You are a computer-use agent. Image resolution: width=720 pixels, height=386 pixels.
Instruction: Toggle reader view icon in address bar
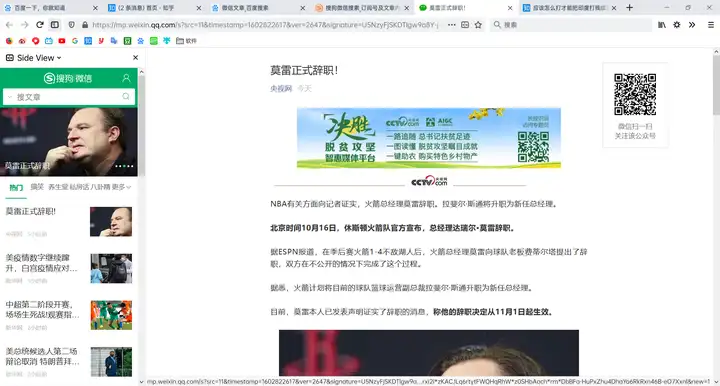[465, 25]
